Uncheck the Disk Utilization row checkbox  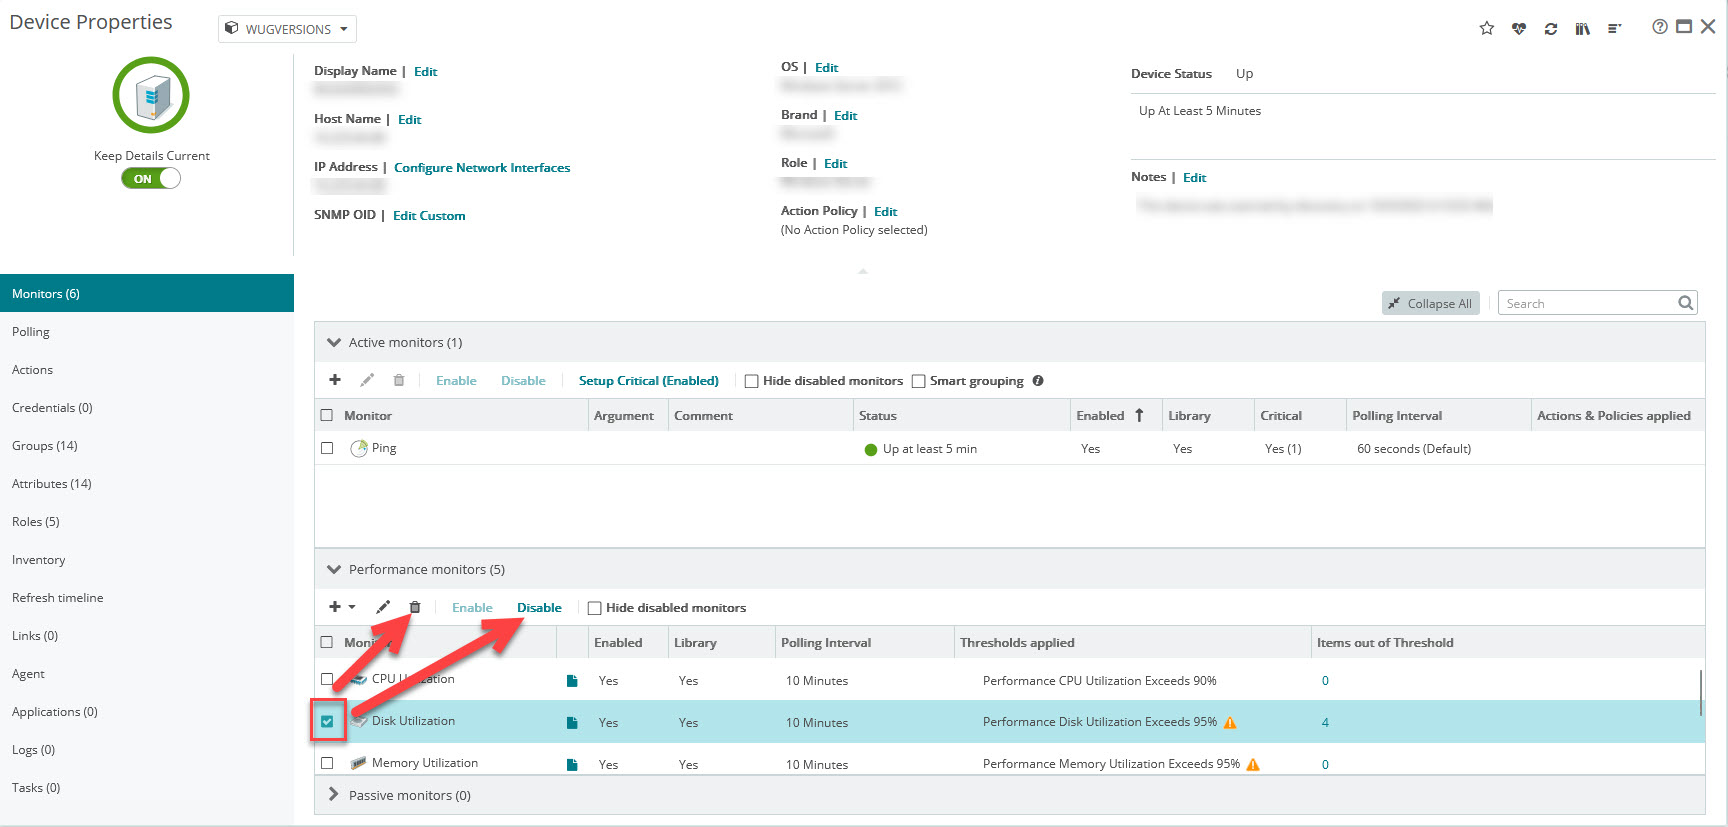[327, 721]
